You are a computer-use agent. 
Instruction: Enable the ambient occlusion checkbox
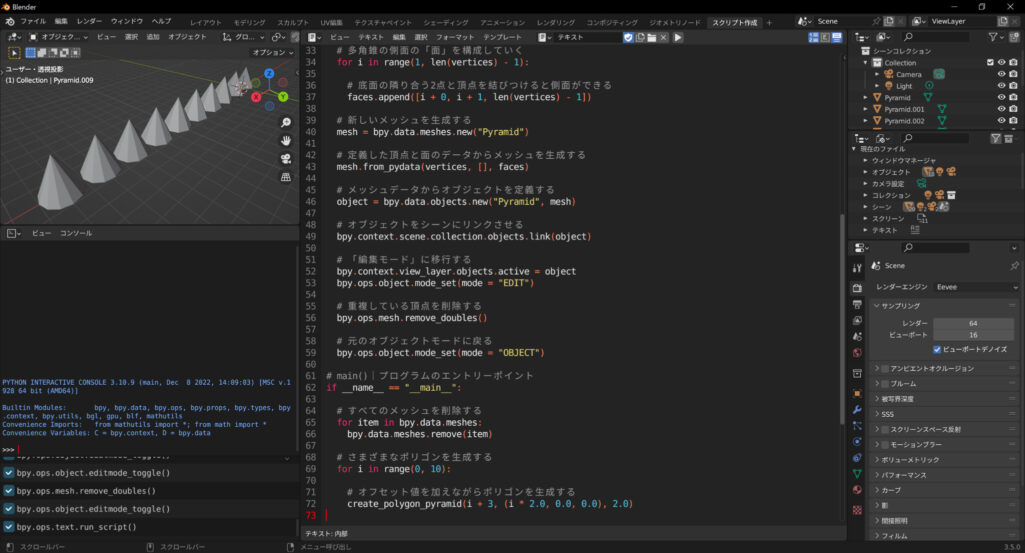pyautogui.click(x=885, y=369)
